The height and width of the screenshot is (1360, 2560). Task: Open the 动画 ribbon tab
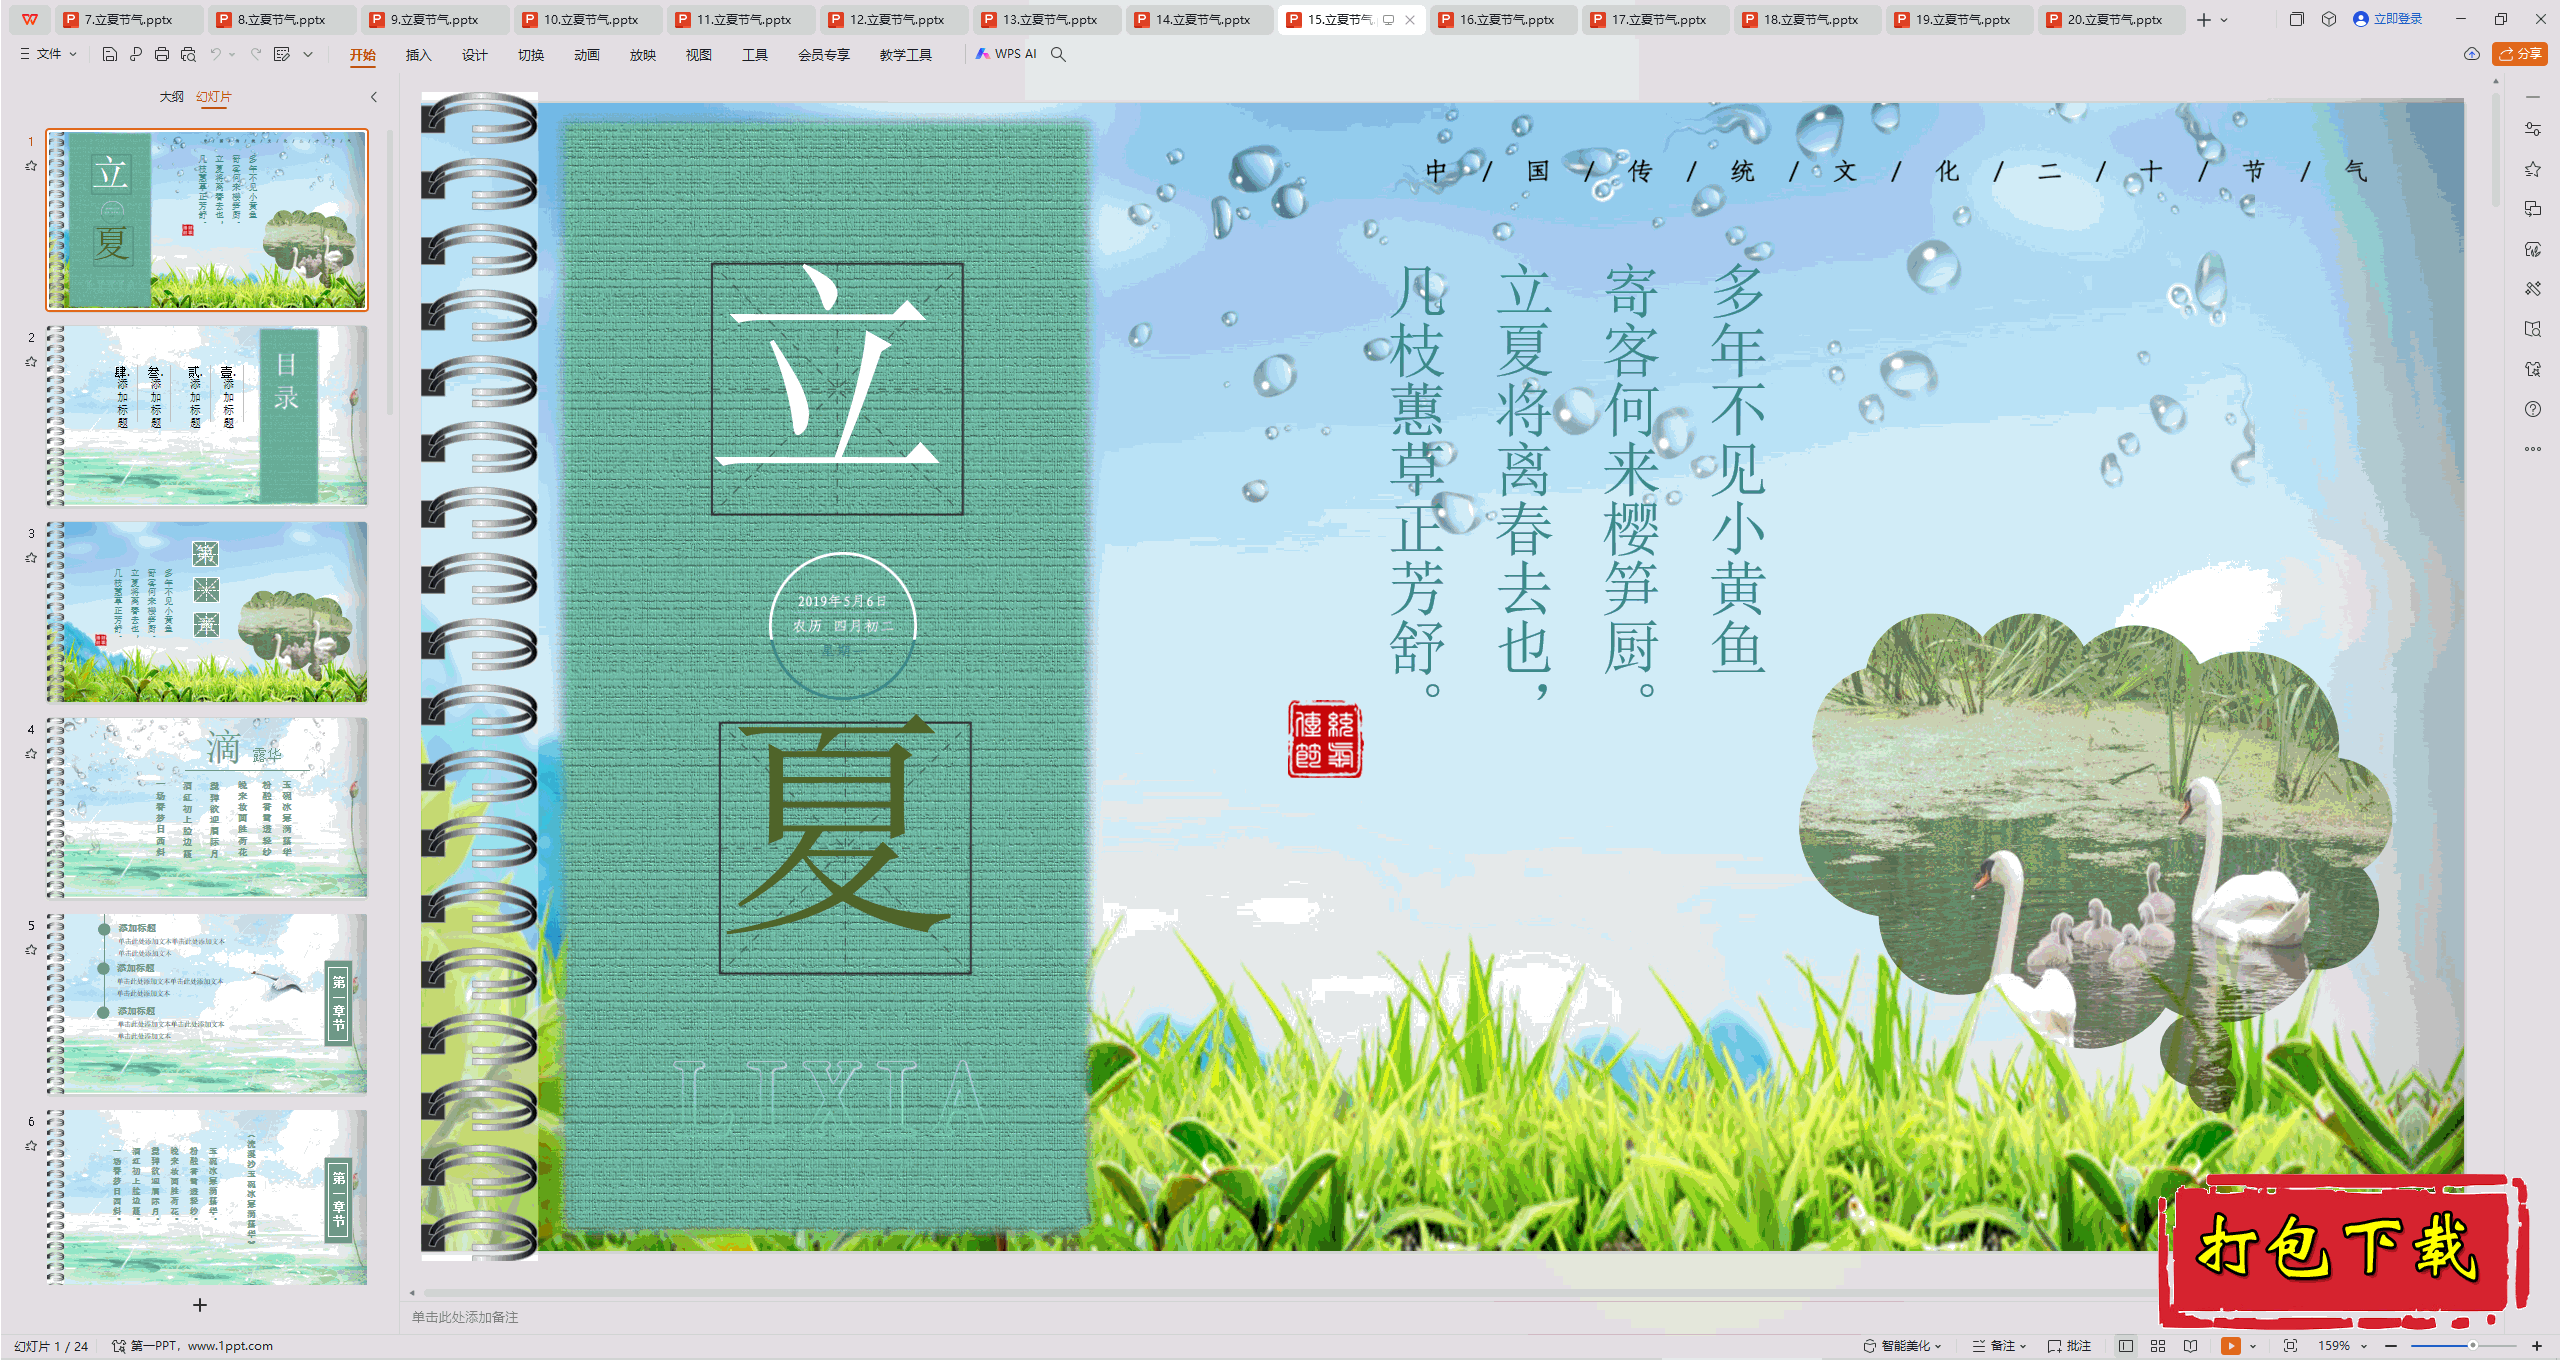click(x=586, y=55)
